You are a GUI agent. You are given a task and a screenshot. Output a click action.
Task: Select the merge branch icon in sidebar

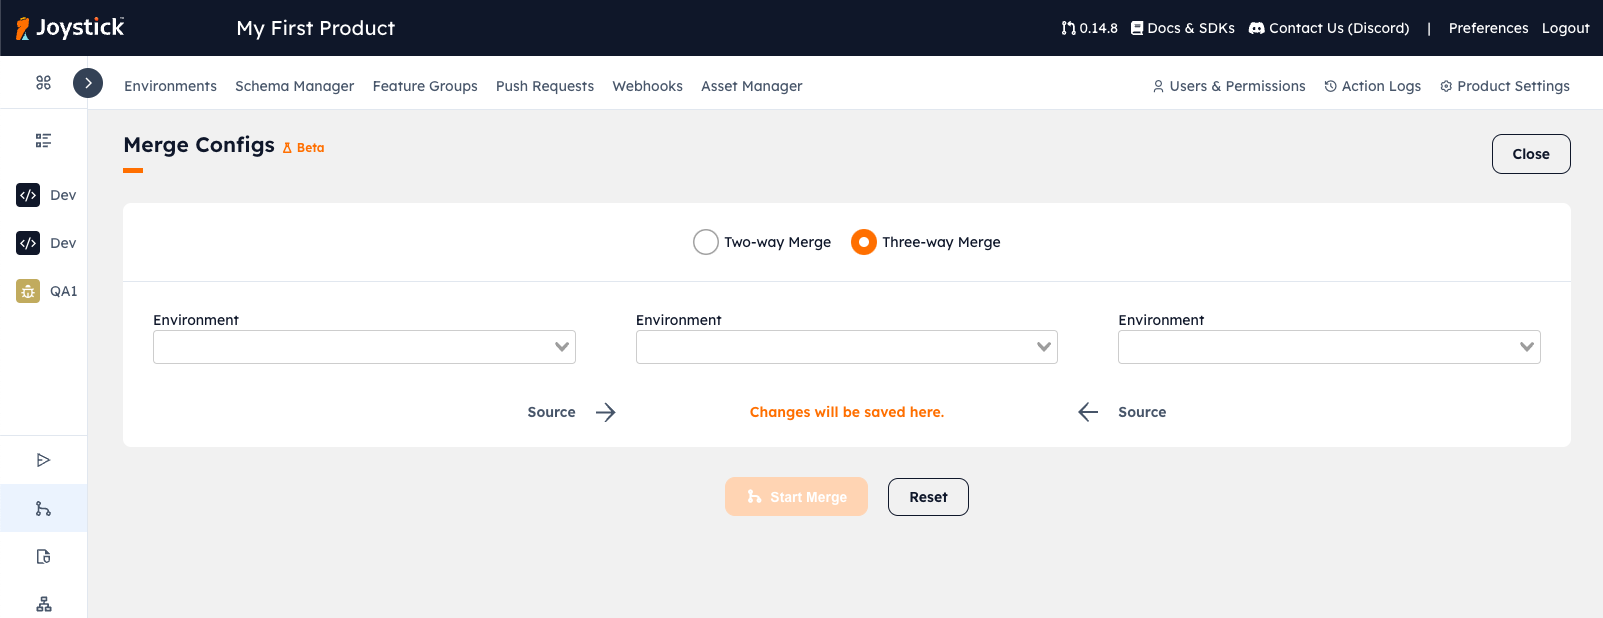[43, 509]
